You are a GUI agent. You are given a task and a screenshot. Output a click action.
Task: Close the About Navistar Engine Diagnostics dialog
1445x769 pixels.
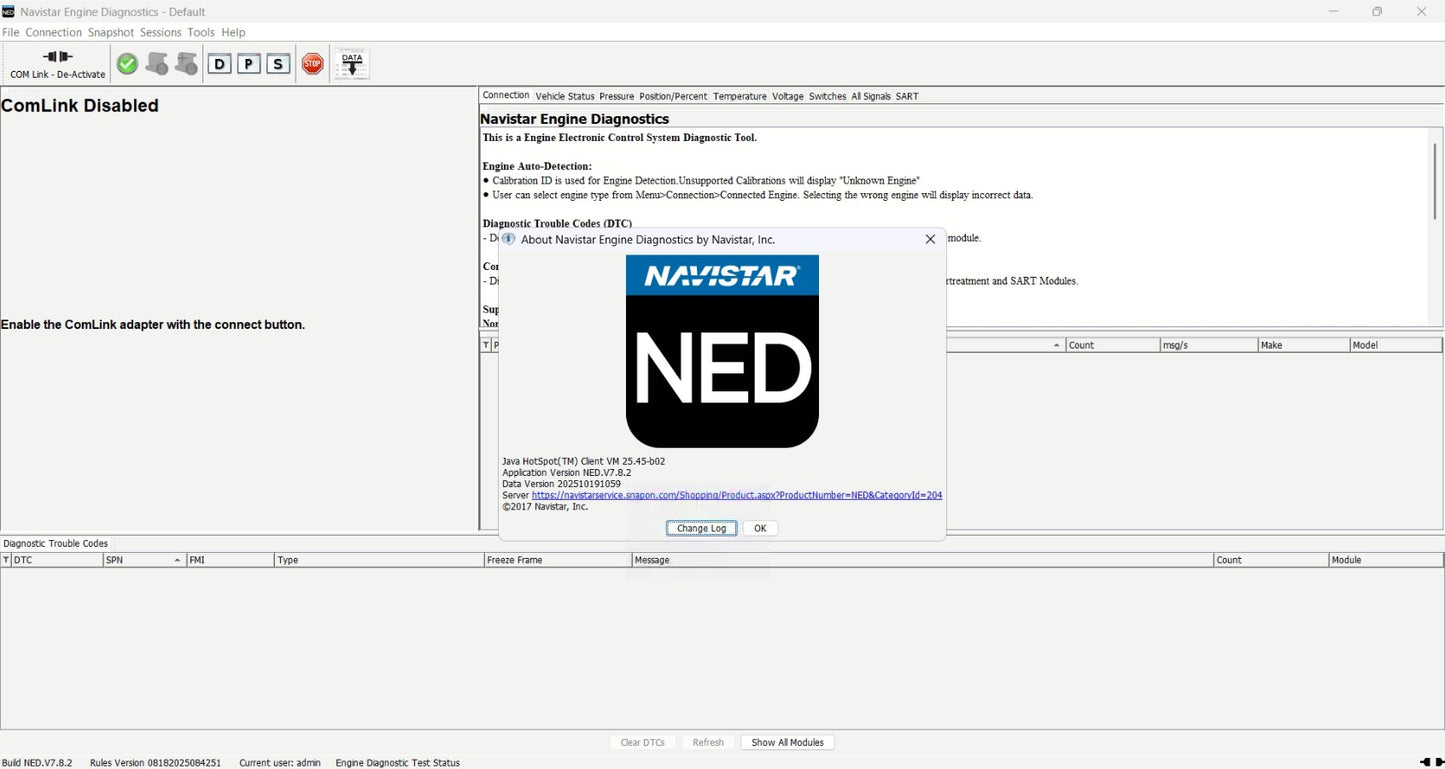[x=930, y=239]
